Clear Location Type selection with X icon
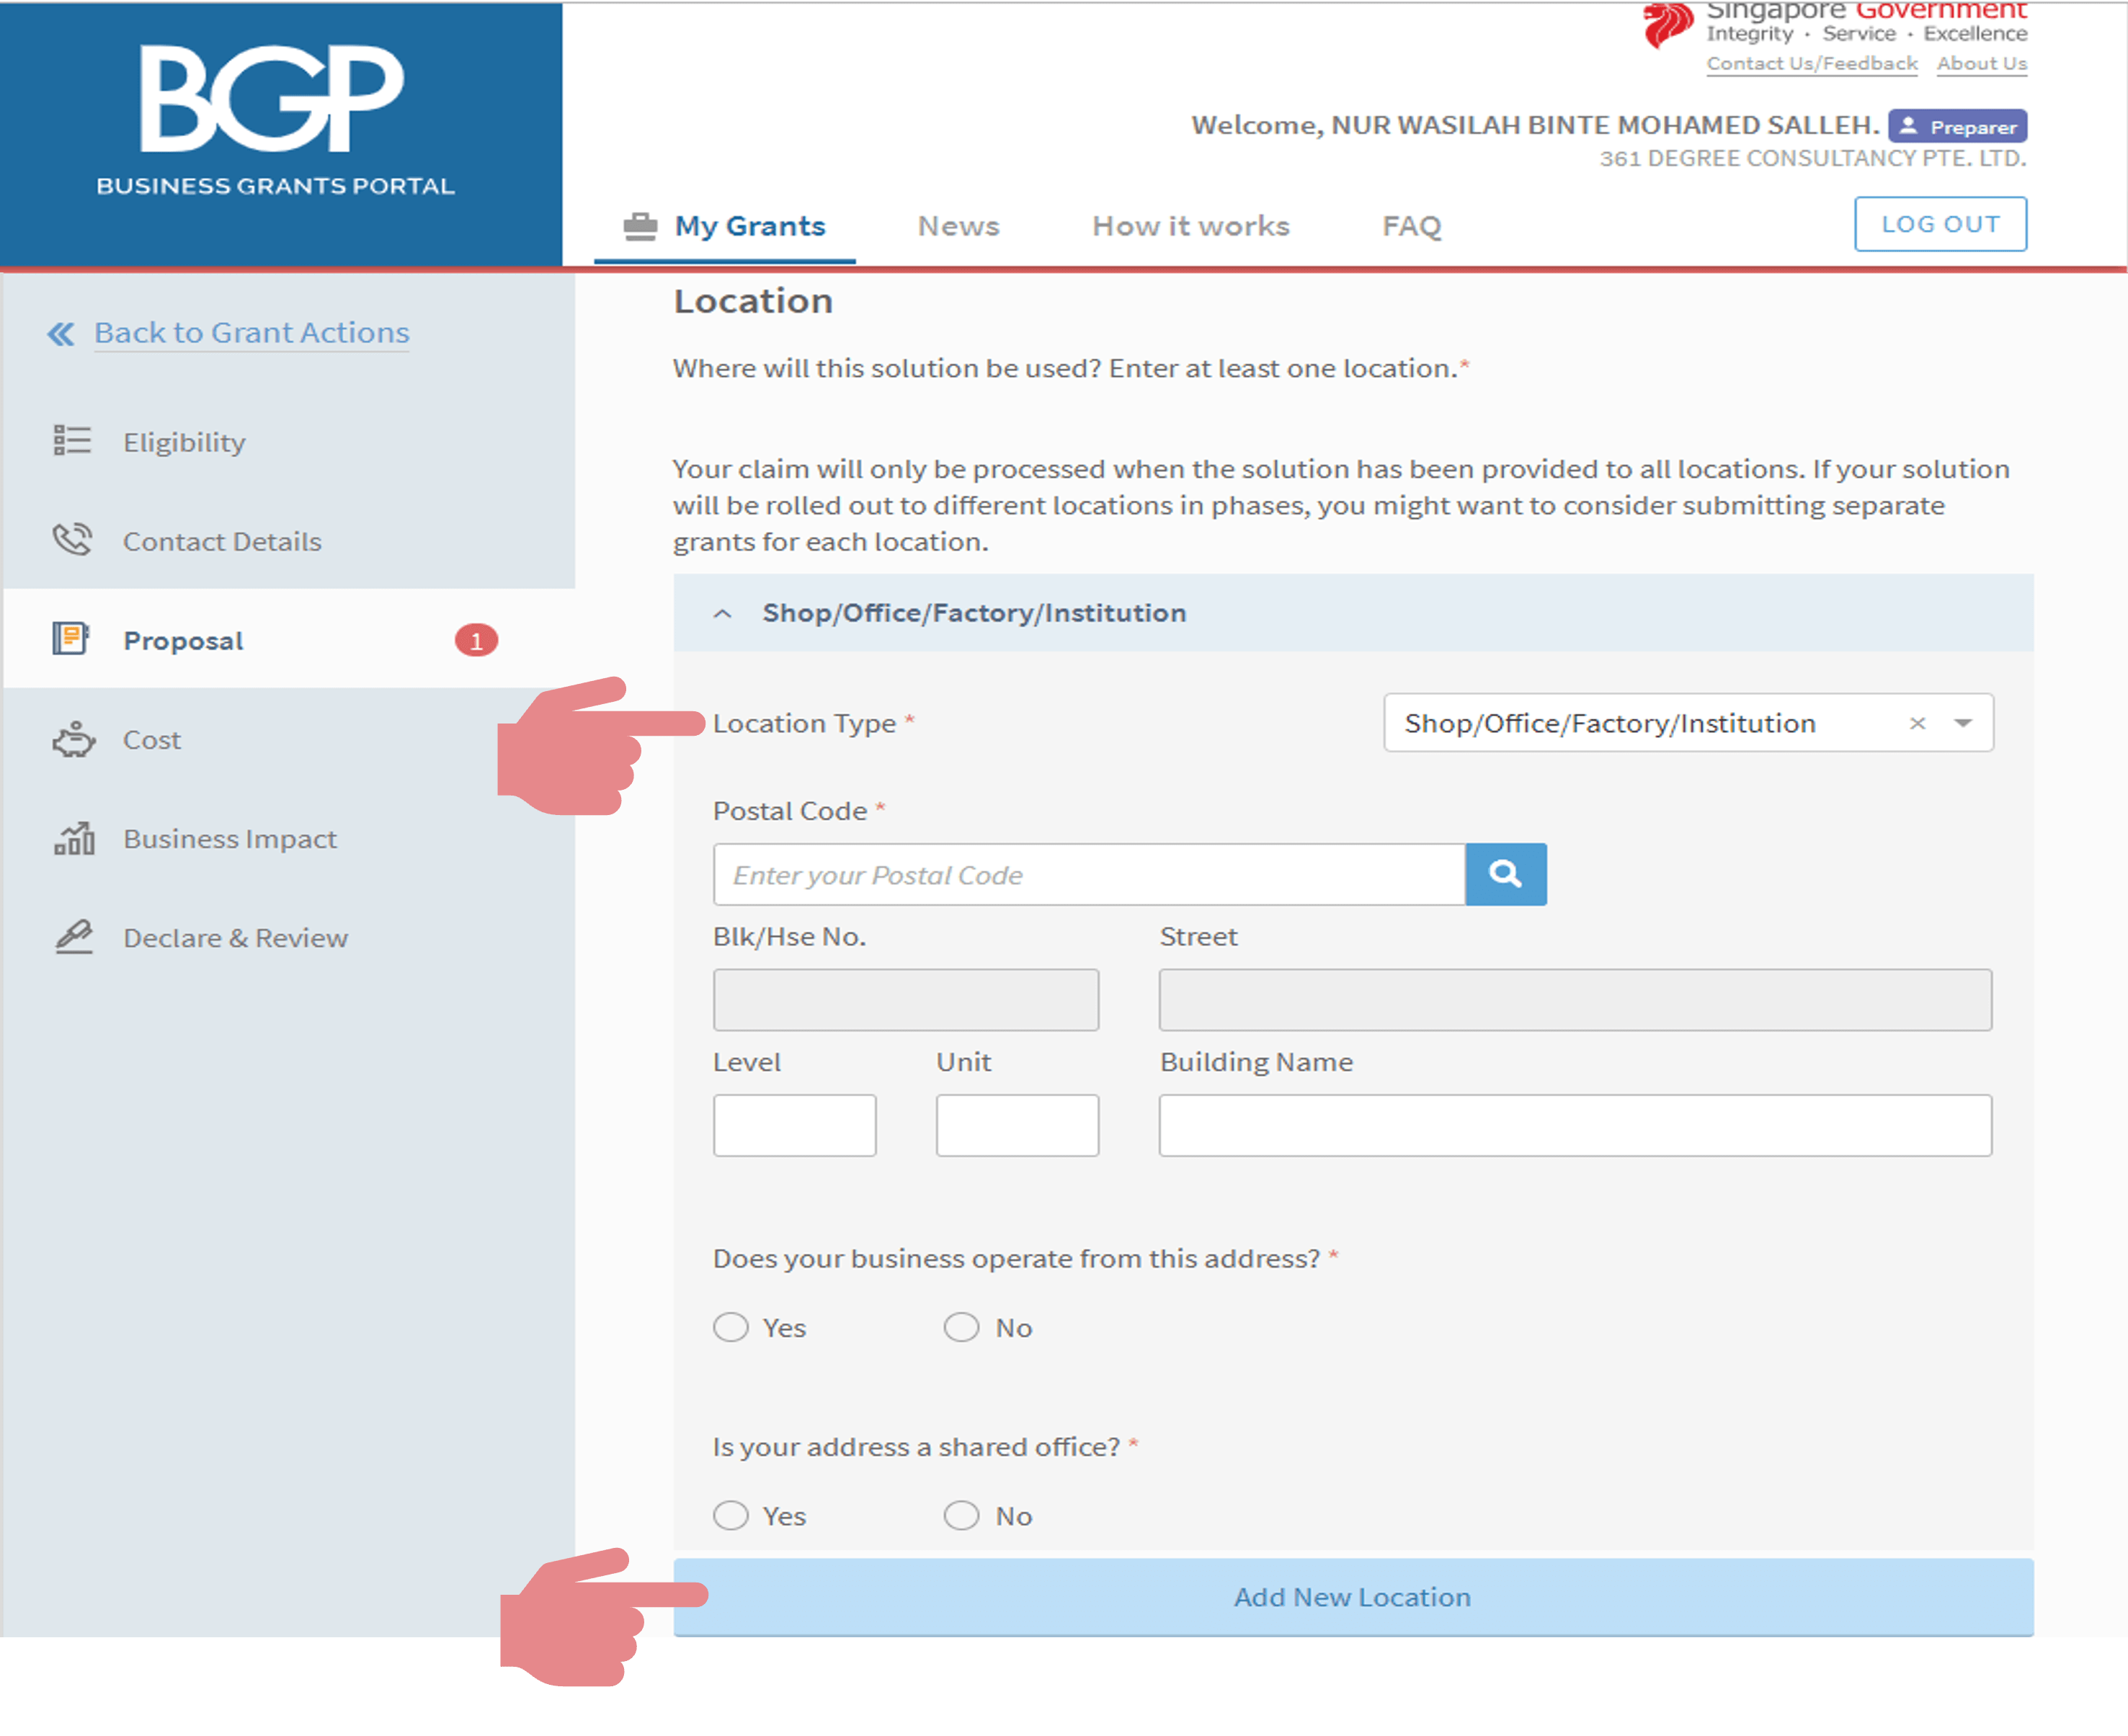This screenshot has width=2128, height=1736. pyautogui.click(x=1917, y=723)
